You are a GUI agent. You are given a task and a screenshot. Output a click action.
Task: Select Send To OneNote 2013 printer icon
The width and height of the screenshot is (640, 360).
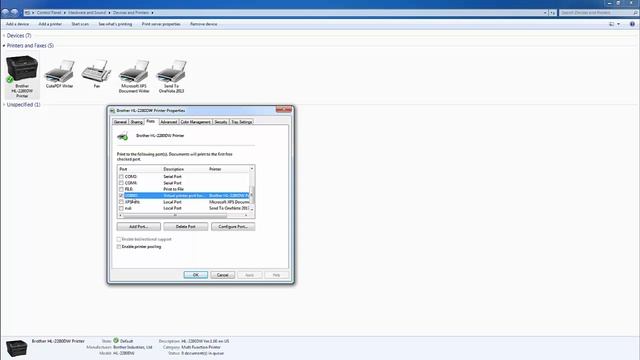(171, 71)
